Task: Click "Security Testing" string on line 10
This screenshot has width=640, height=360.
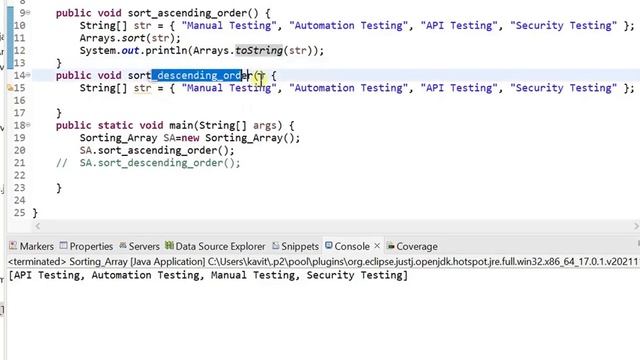Action: tap(563, 26)
